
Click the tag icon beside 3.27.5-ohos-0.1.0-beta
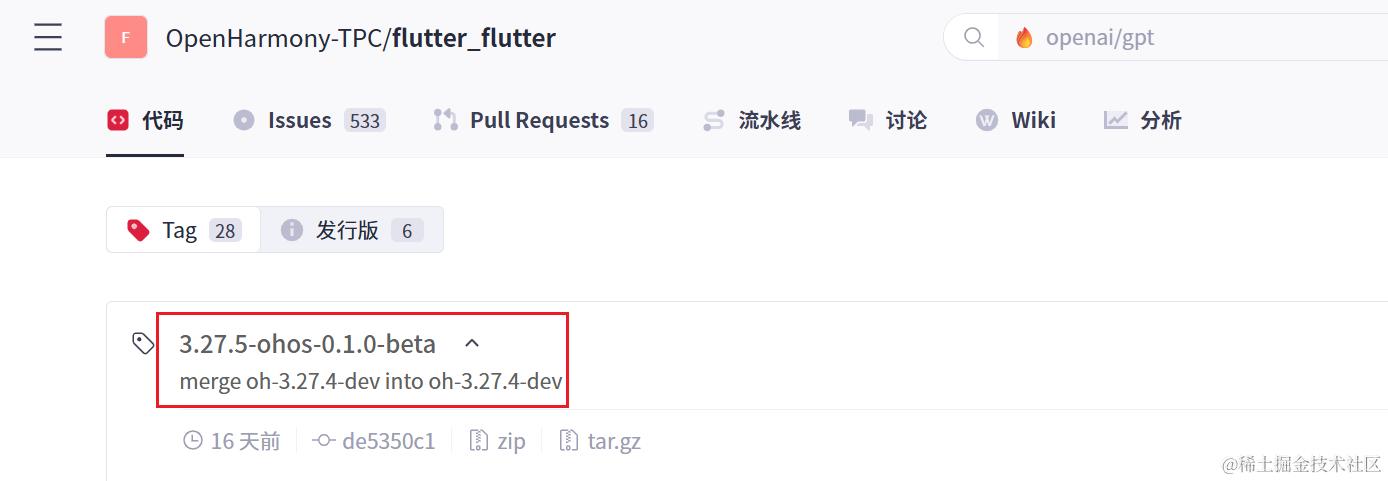coord(143,344)
